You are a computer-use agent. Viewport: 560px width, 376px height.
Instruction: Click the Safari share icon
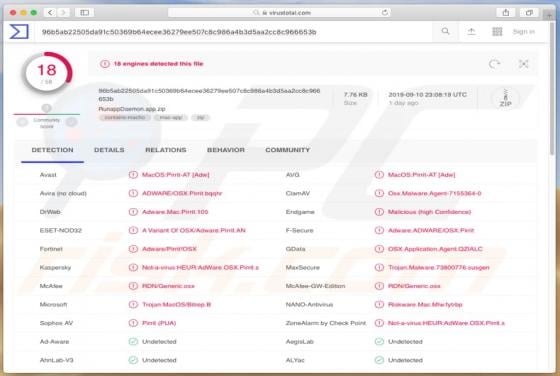(506, 12)
